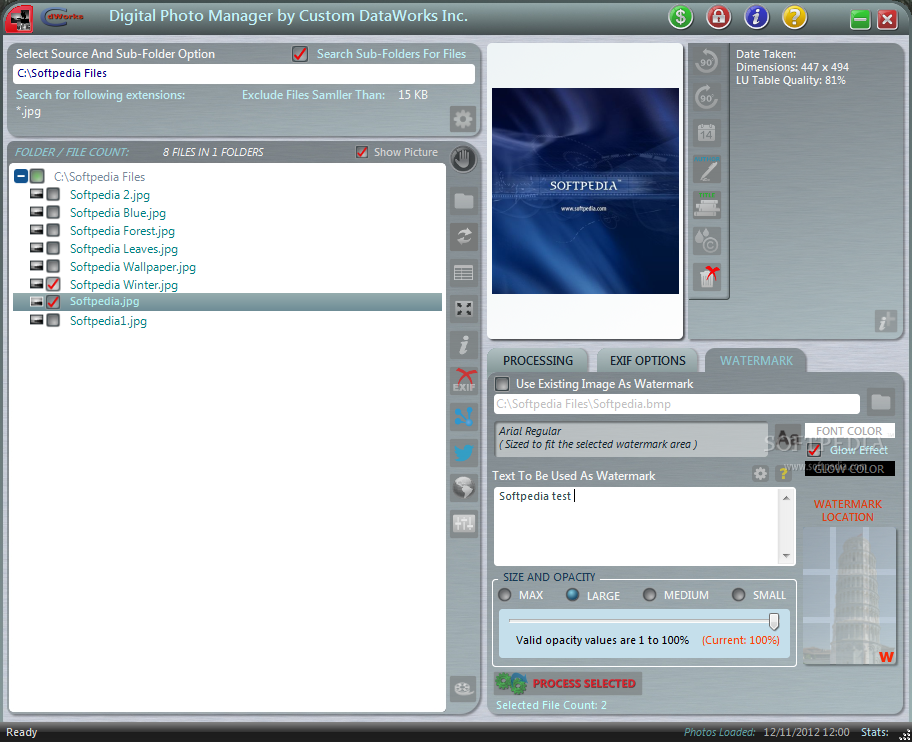Open the FONT COLOR picker
Viewport: 912px width, 742px height.
(849, 431)
